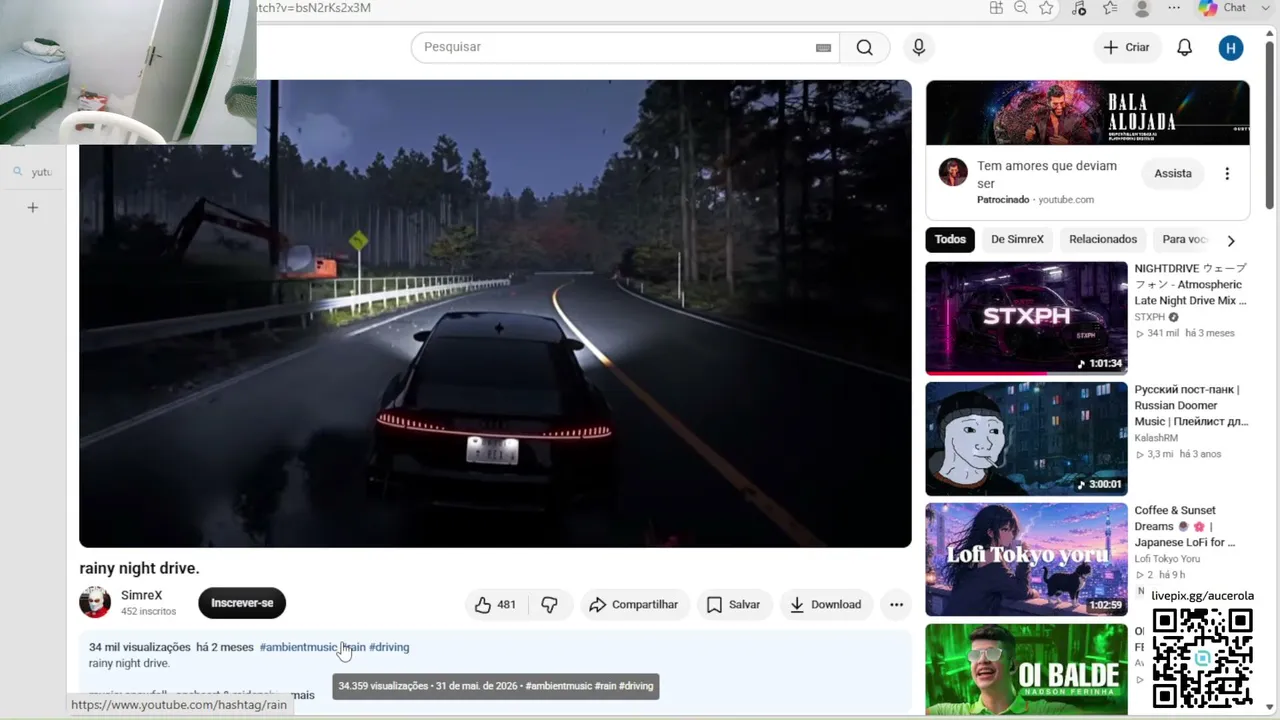Open the Lofi Tokyo yoru thumbnail
This screenshot has height=720, width=1280.
point(1026,559)
